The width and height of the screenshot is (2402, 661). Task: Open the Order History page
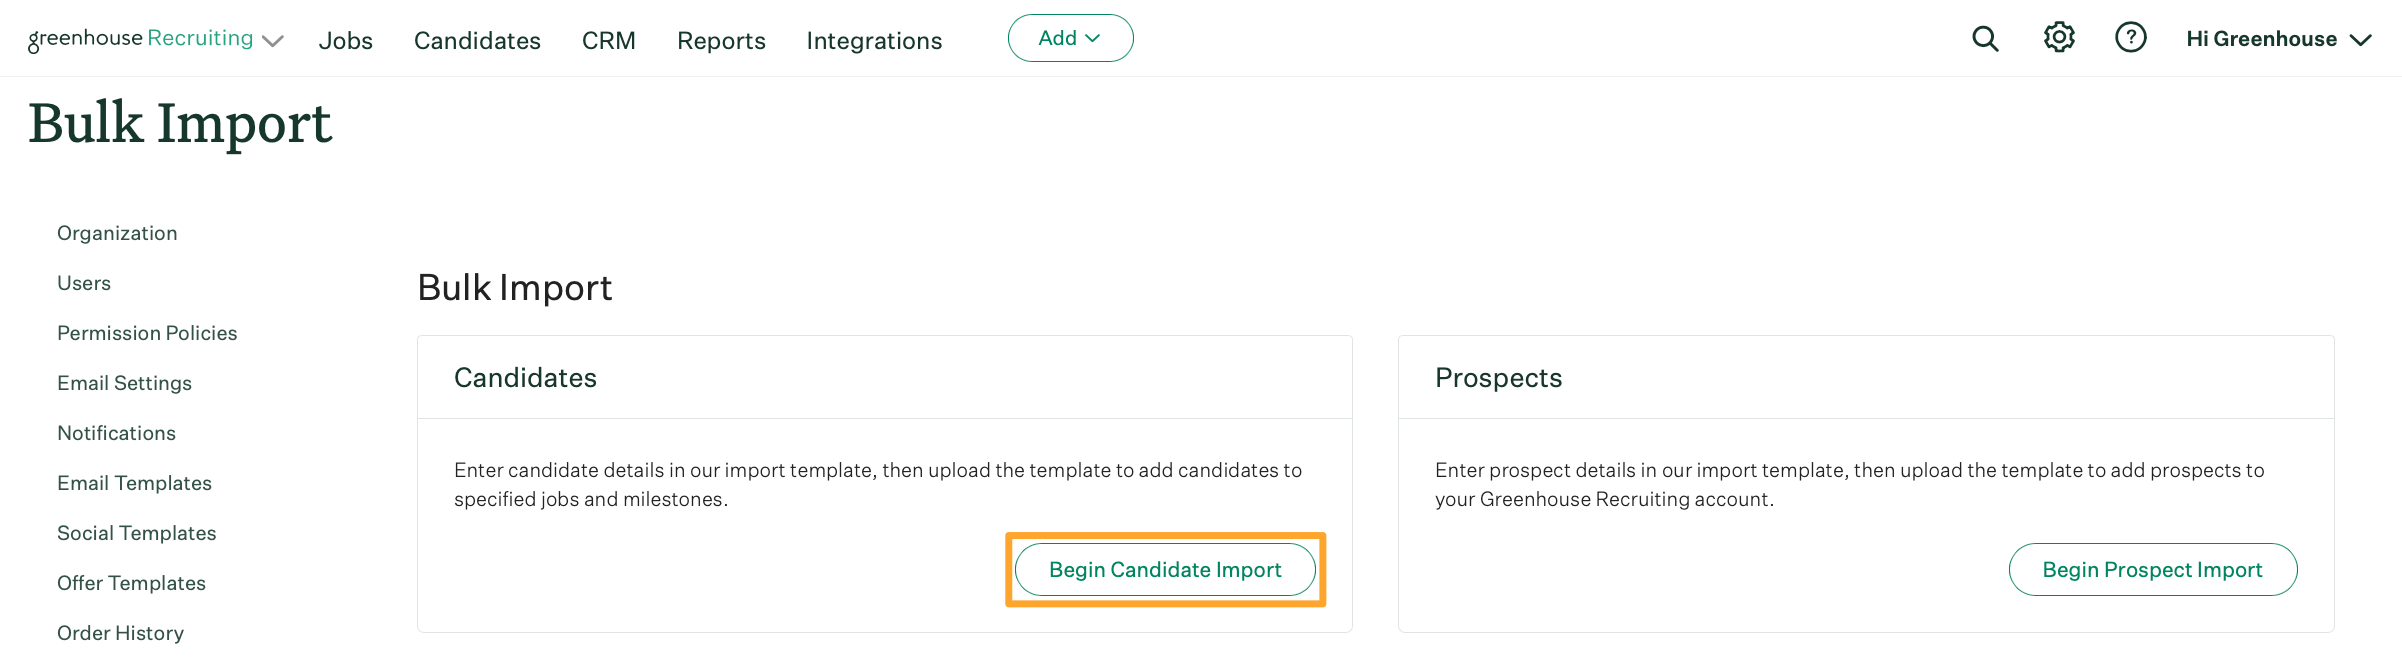pyautogui.click(x=120, y=632)
